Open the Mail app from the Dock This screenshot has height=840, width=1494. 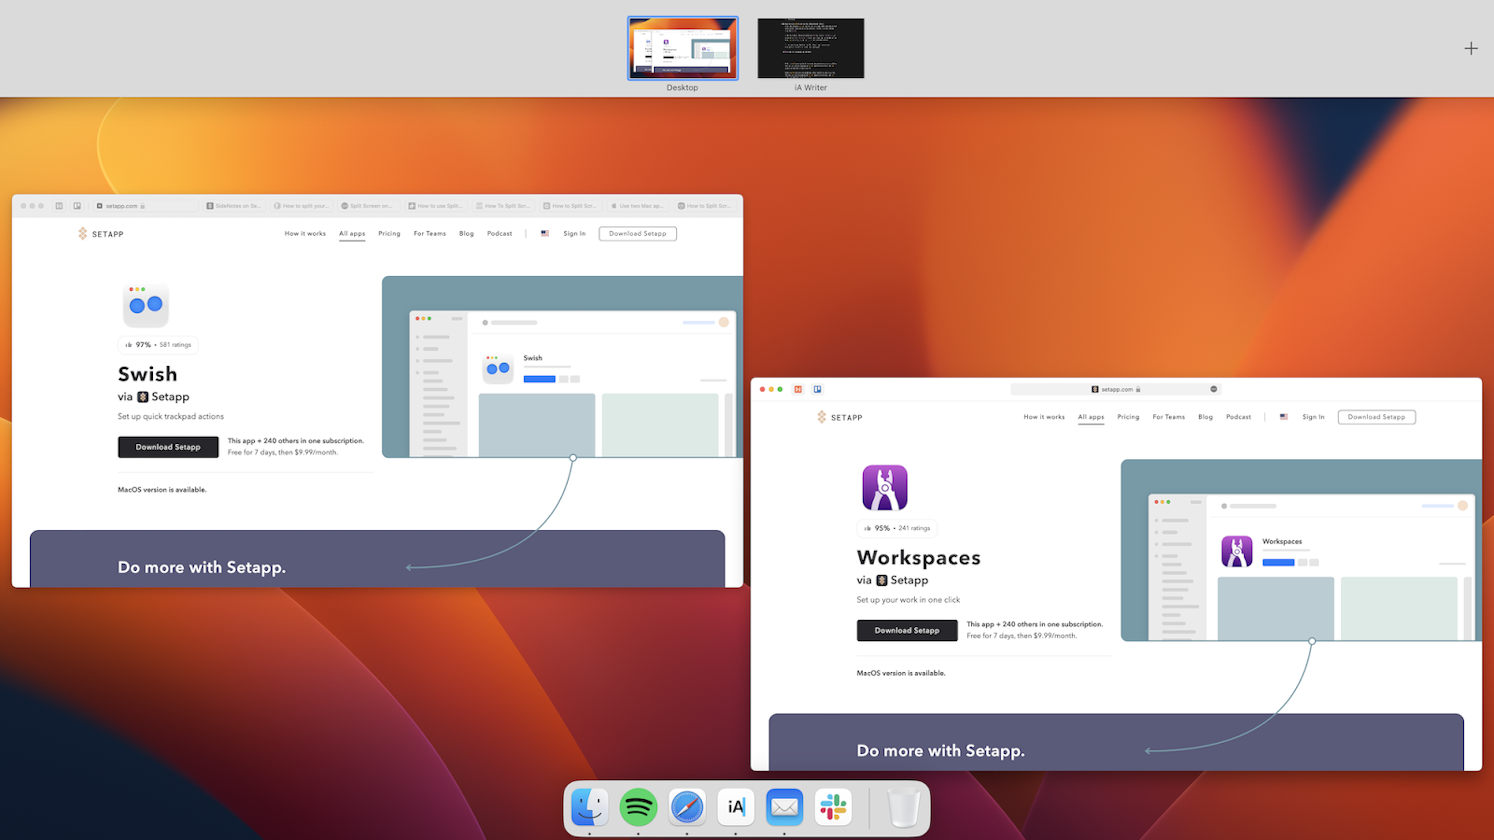784,807
